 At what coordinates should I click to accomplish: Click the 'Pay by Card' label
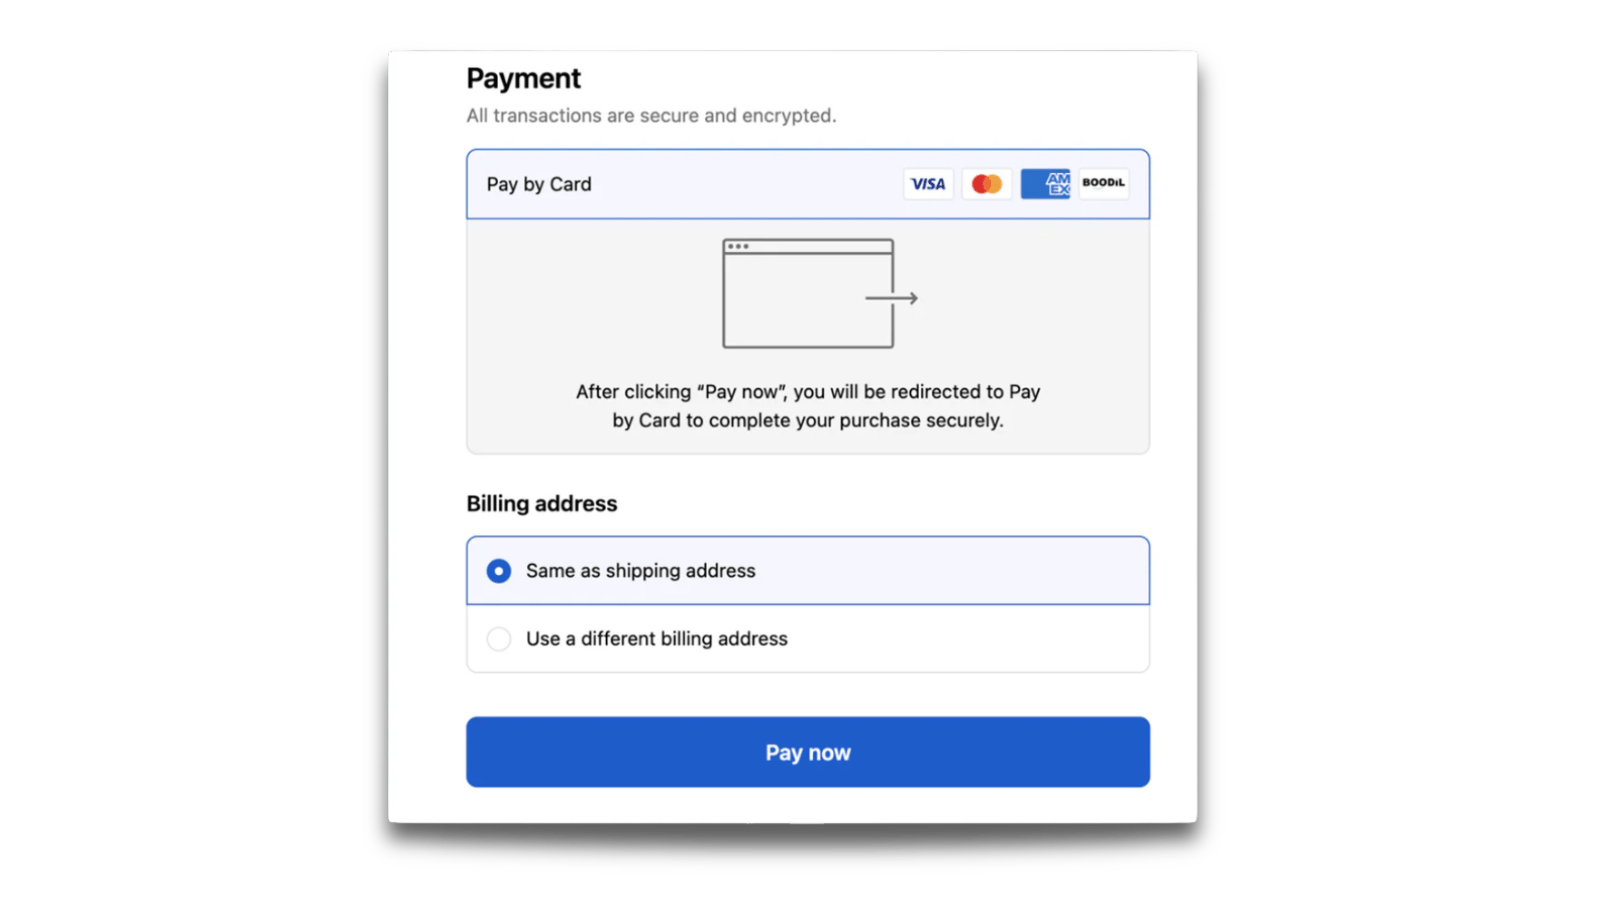click(x=539, y=184)
